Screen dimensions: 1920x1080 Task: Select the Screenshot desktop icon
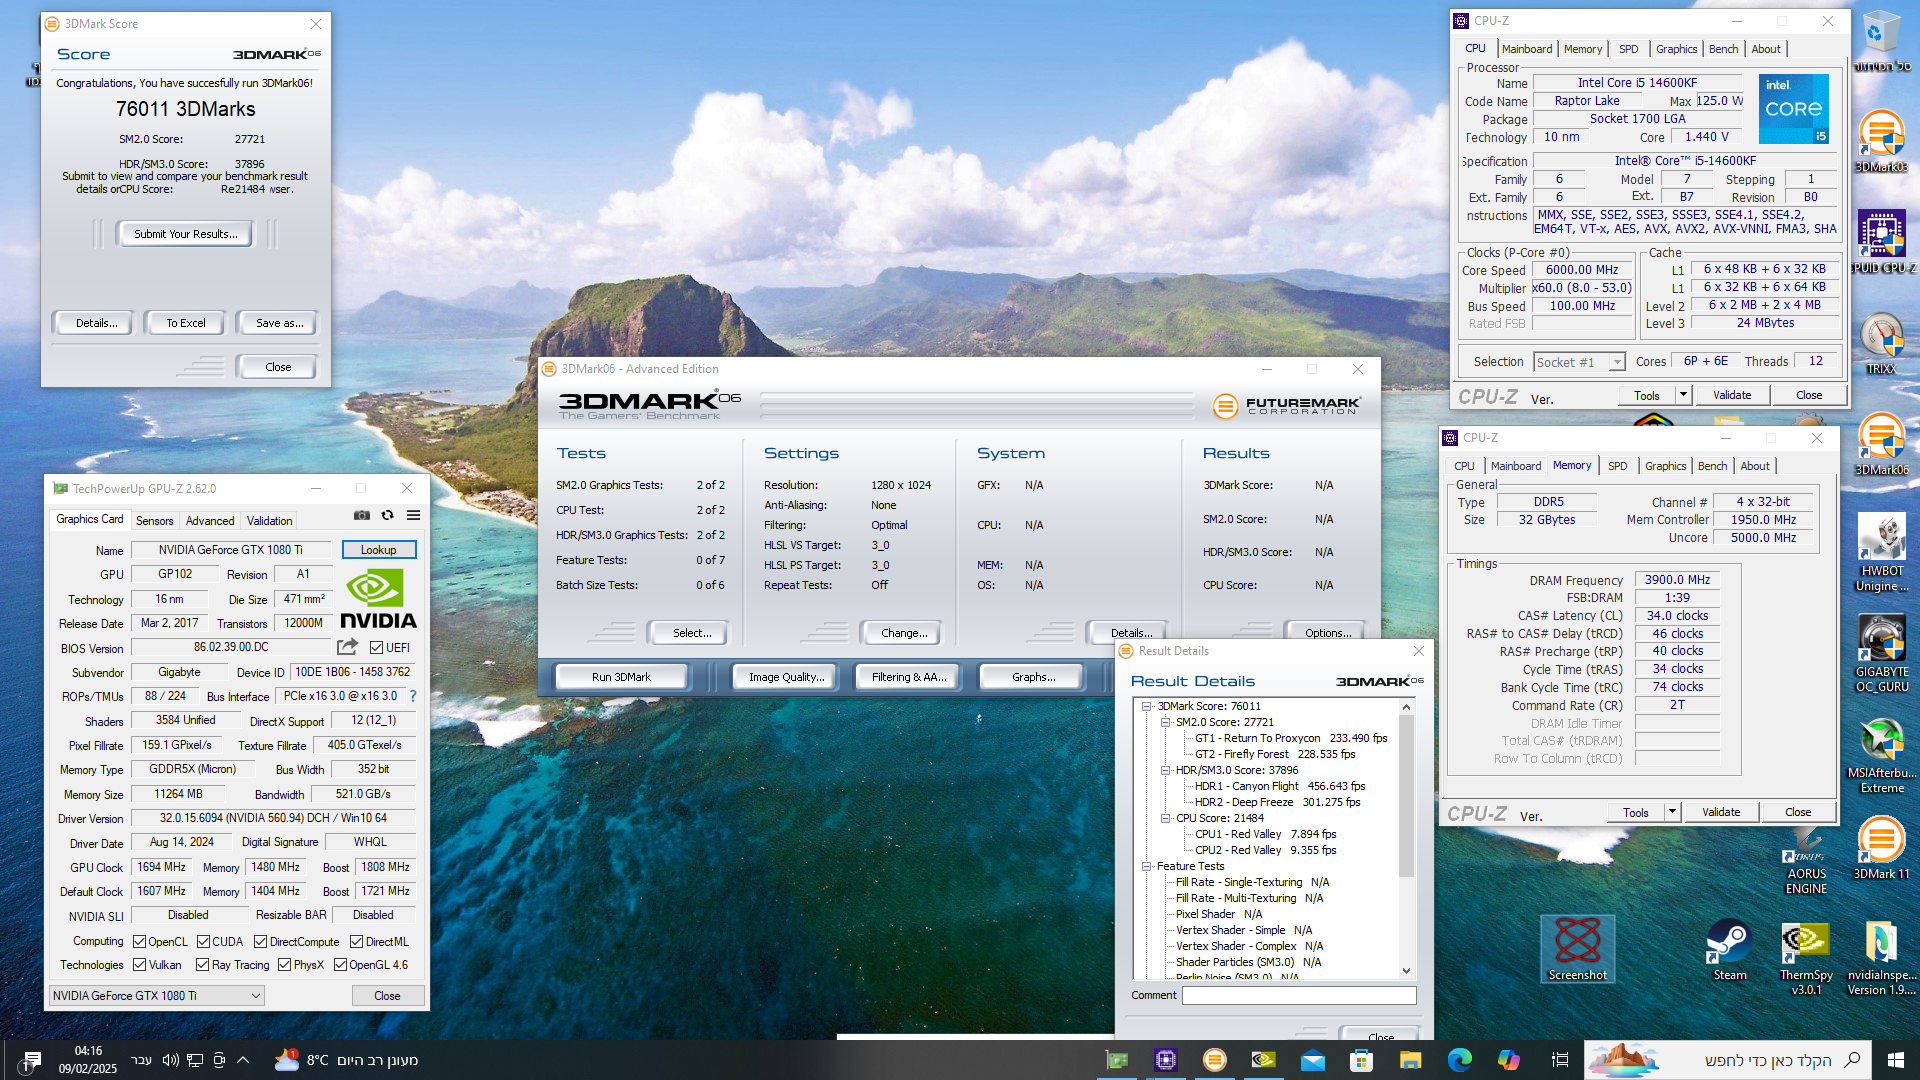(1577, 950)
